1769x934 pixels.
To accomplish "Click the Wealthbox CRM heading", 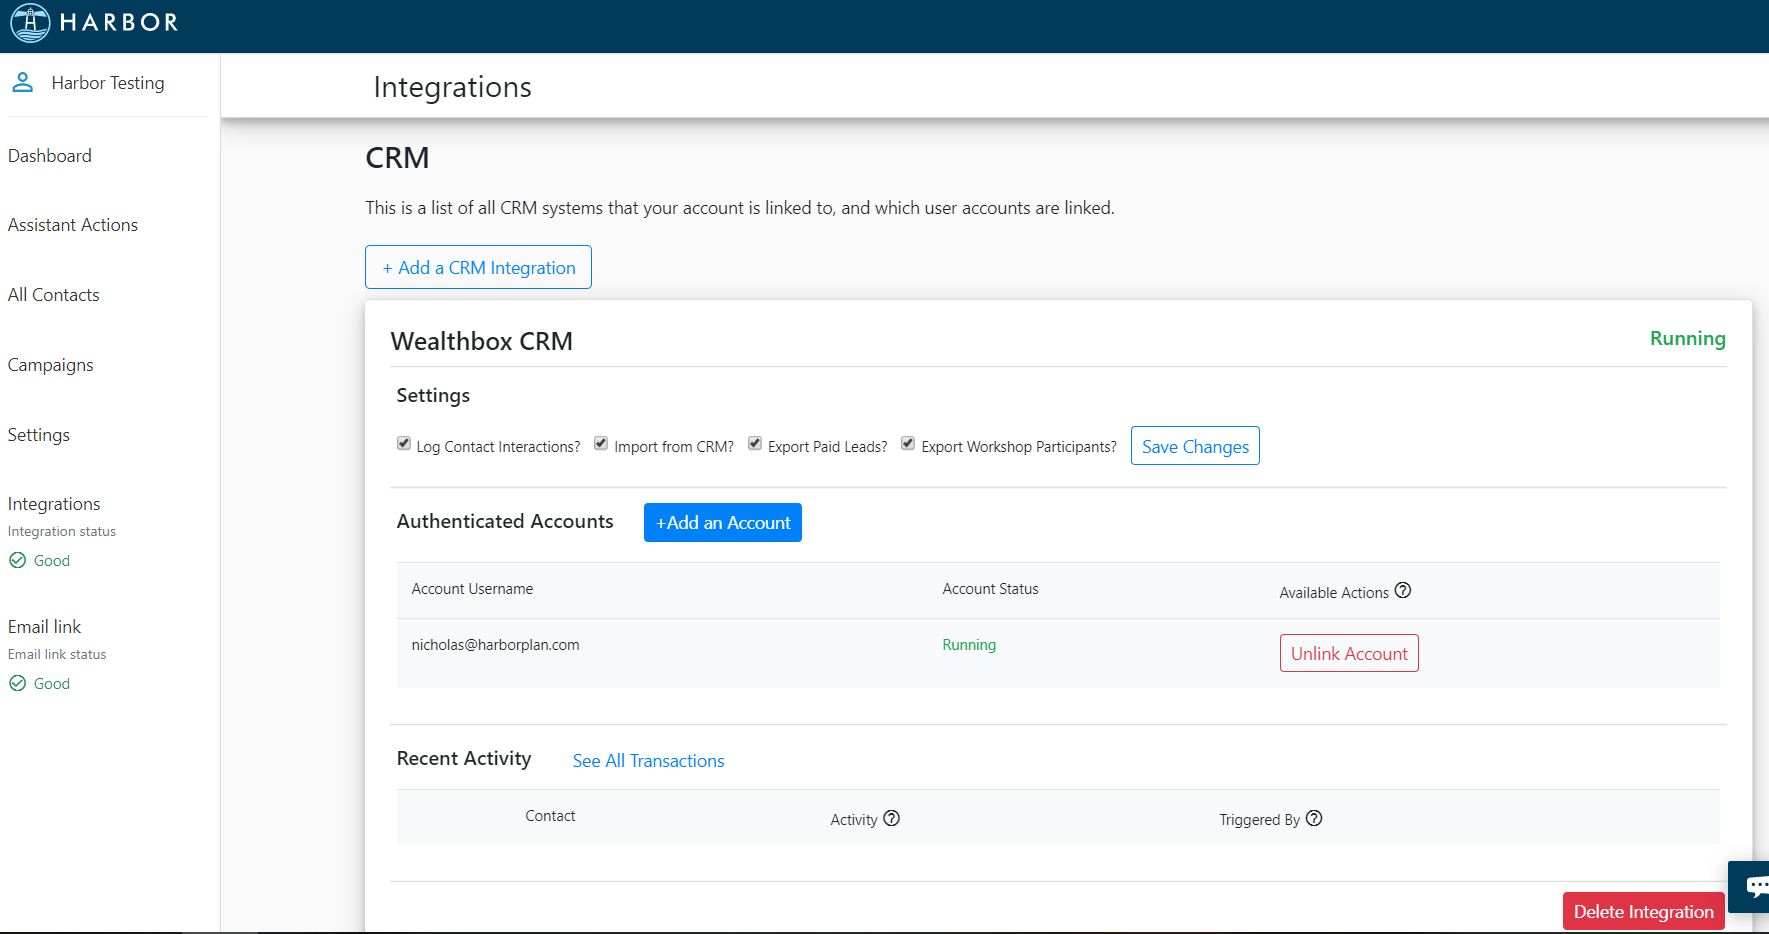I will pos(482,341).
